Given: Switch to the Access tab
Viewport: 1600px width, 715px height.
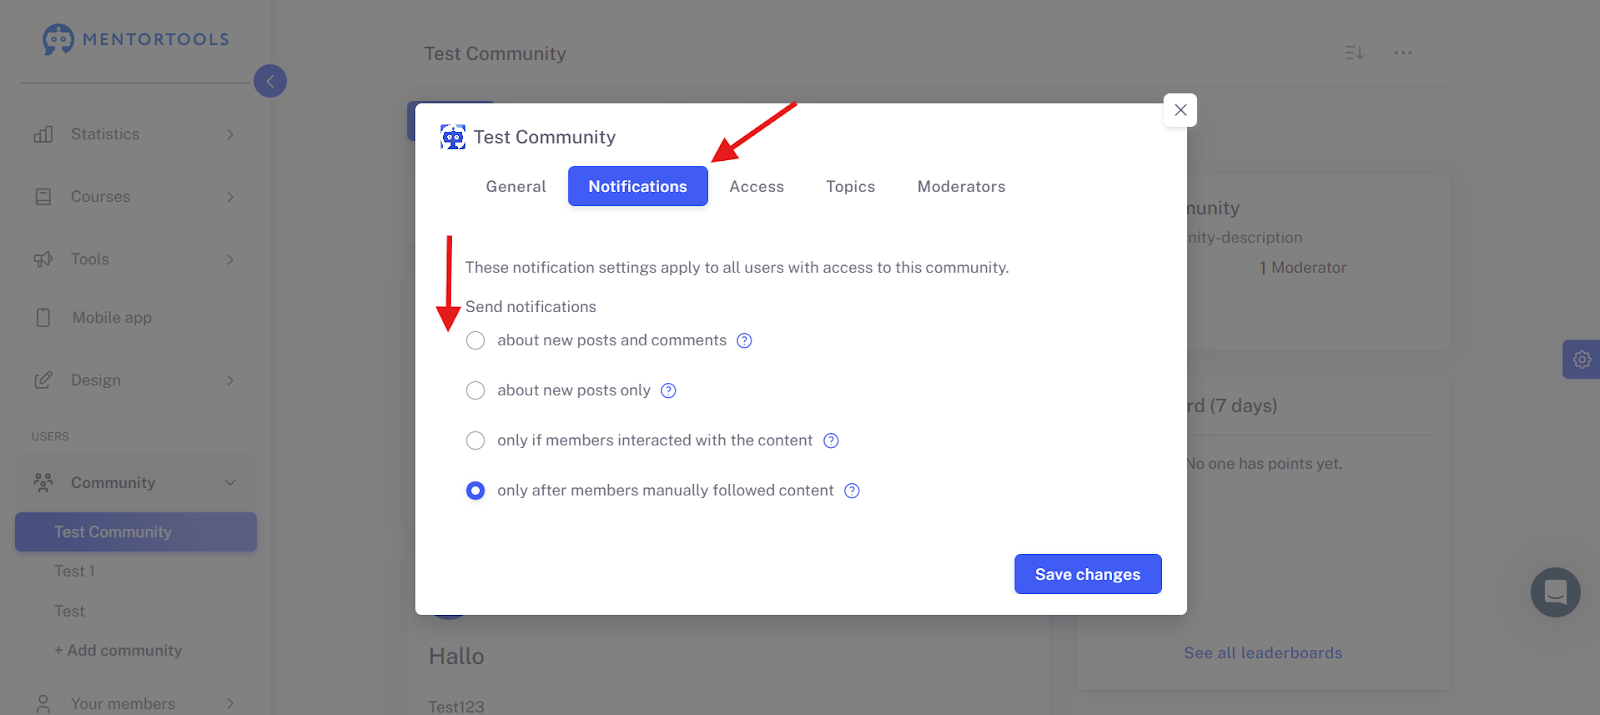Looking at the screenshot, I should point(757,186).
